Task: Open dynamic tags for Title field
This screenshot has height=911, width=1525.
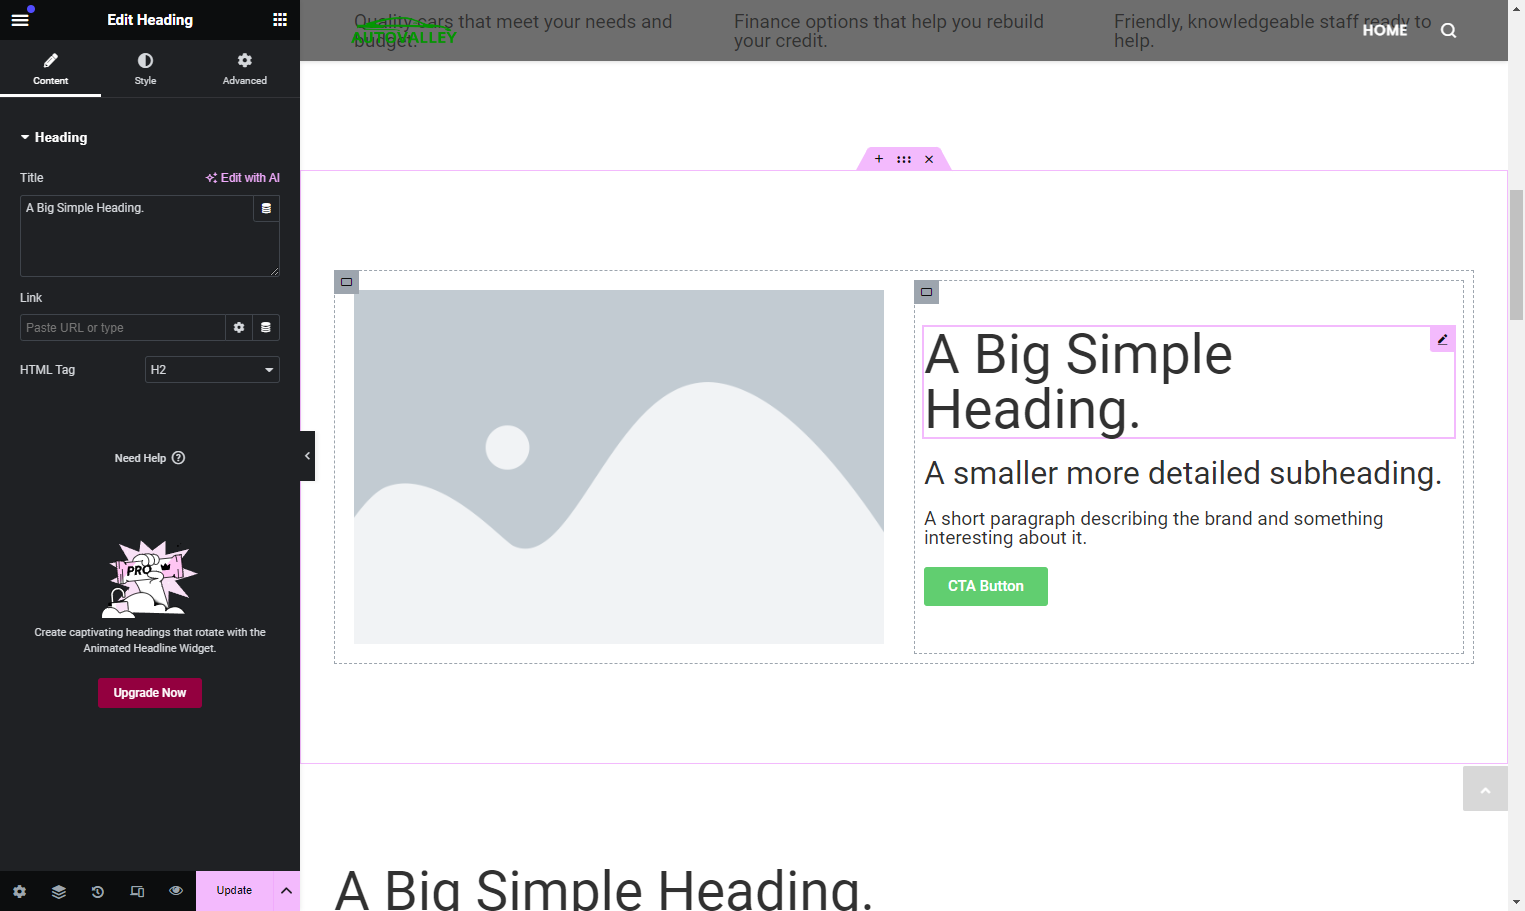Action: [x=266, y=208]
